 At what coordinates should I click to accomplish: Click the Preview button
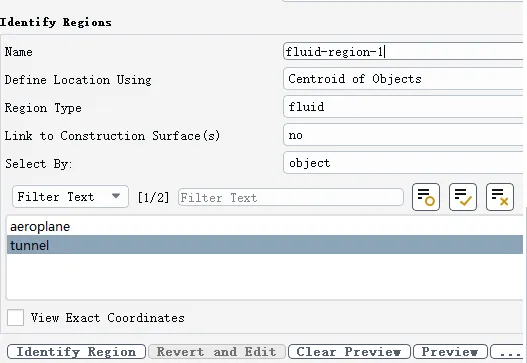(x=450, y=352)
